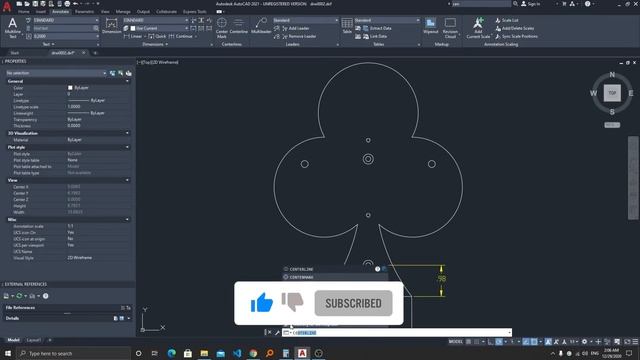Click the command line input field

tap(397, 333)
